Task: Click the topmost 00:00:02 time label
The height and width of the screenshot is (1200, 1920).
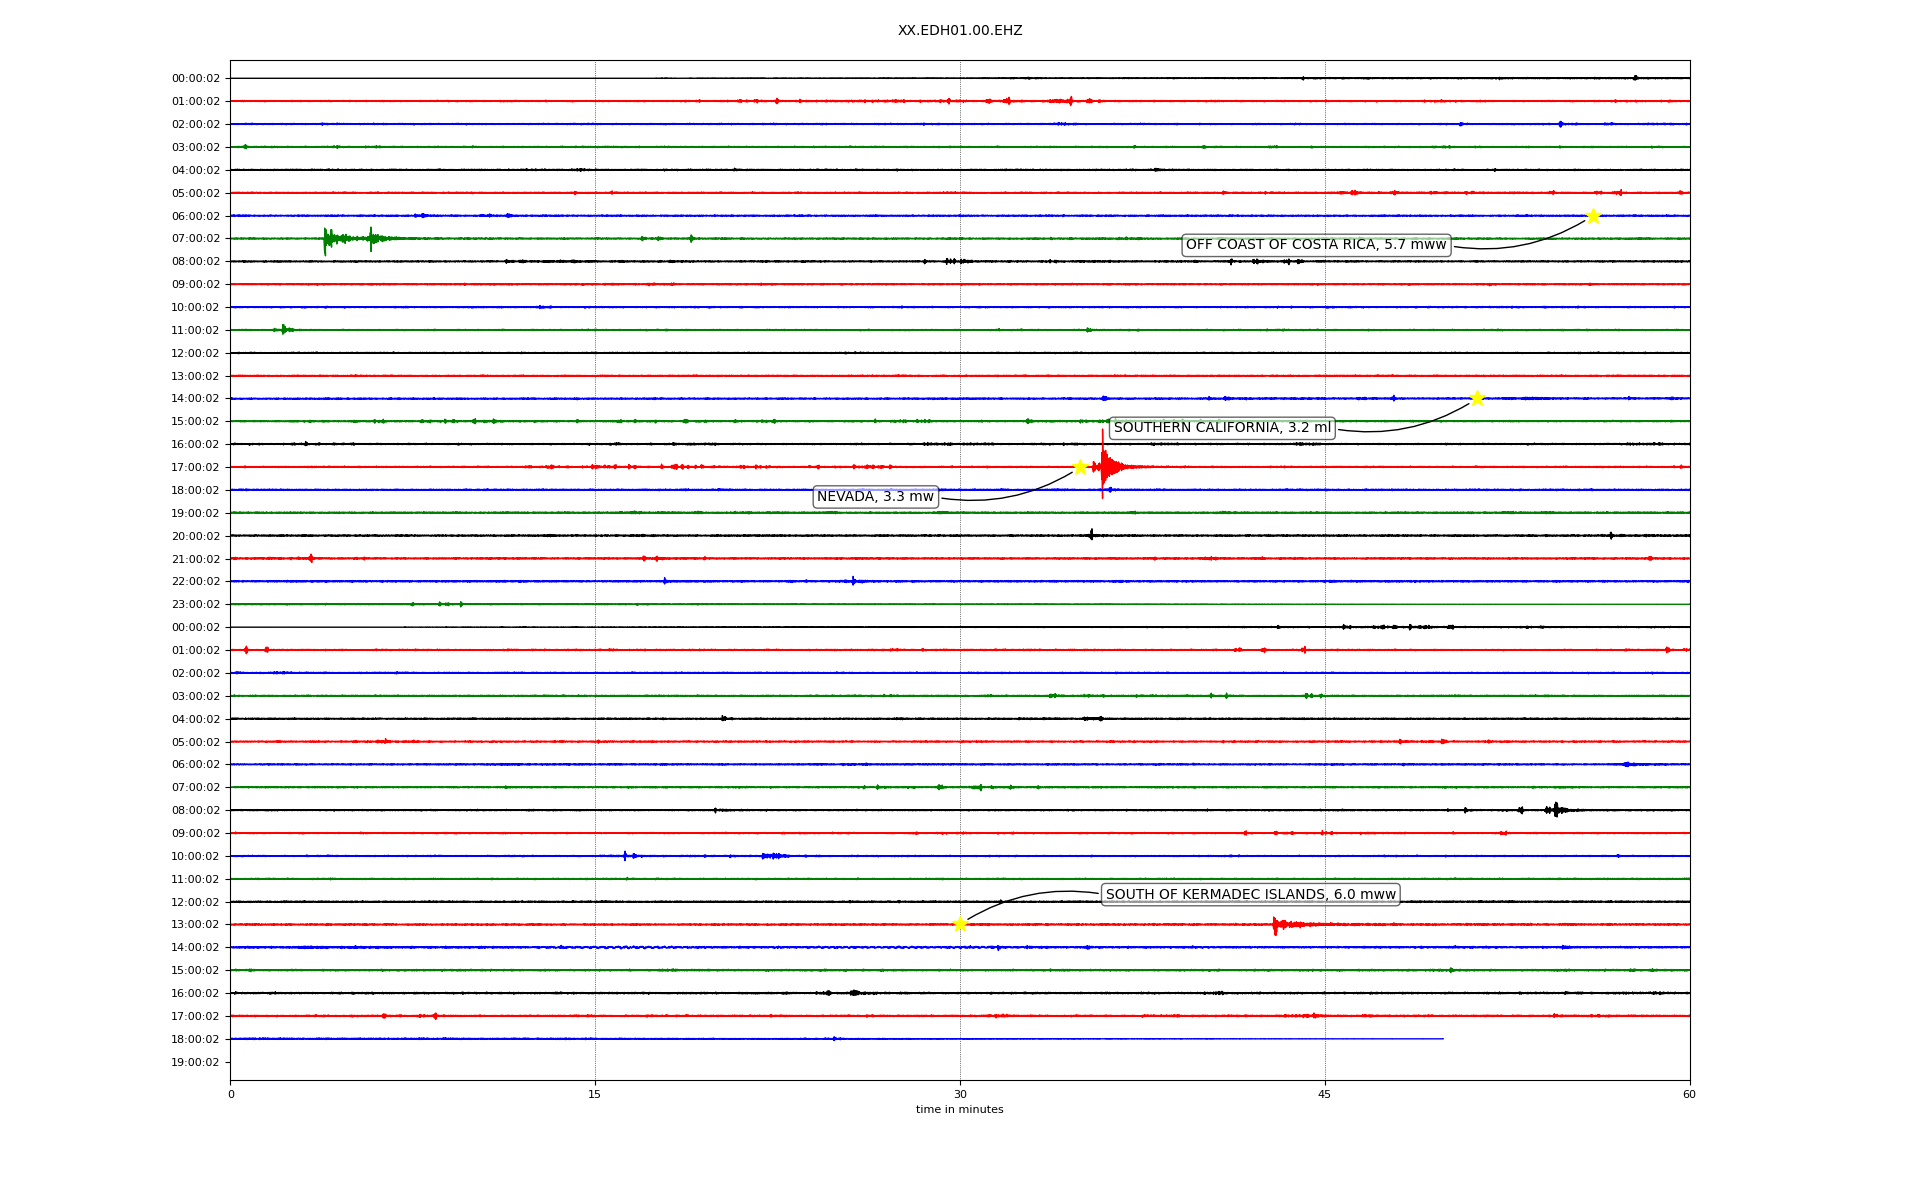Action: click(195, 78)
